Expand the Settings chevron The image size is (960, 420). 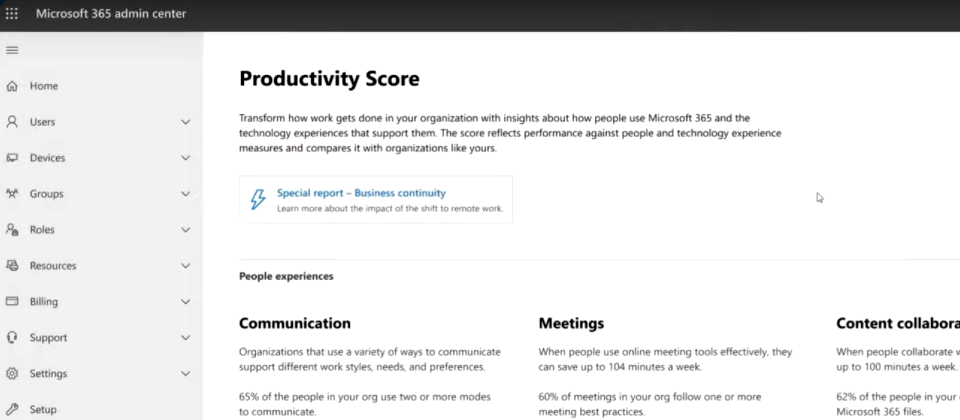(186, 373)
